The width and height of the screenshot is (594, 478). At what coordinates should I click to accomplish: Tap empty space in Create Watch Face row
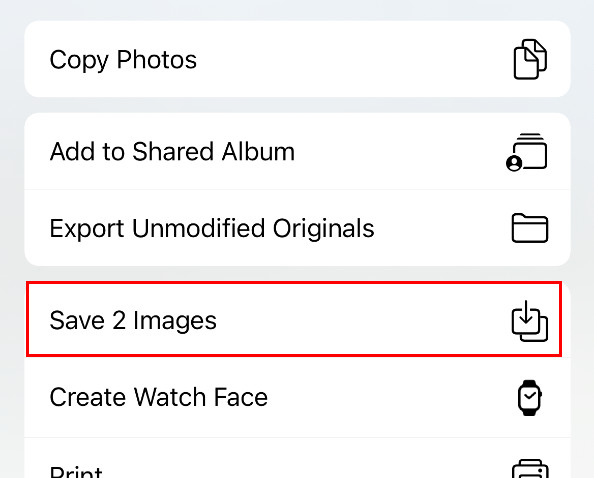[x=390, y=397]
